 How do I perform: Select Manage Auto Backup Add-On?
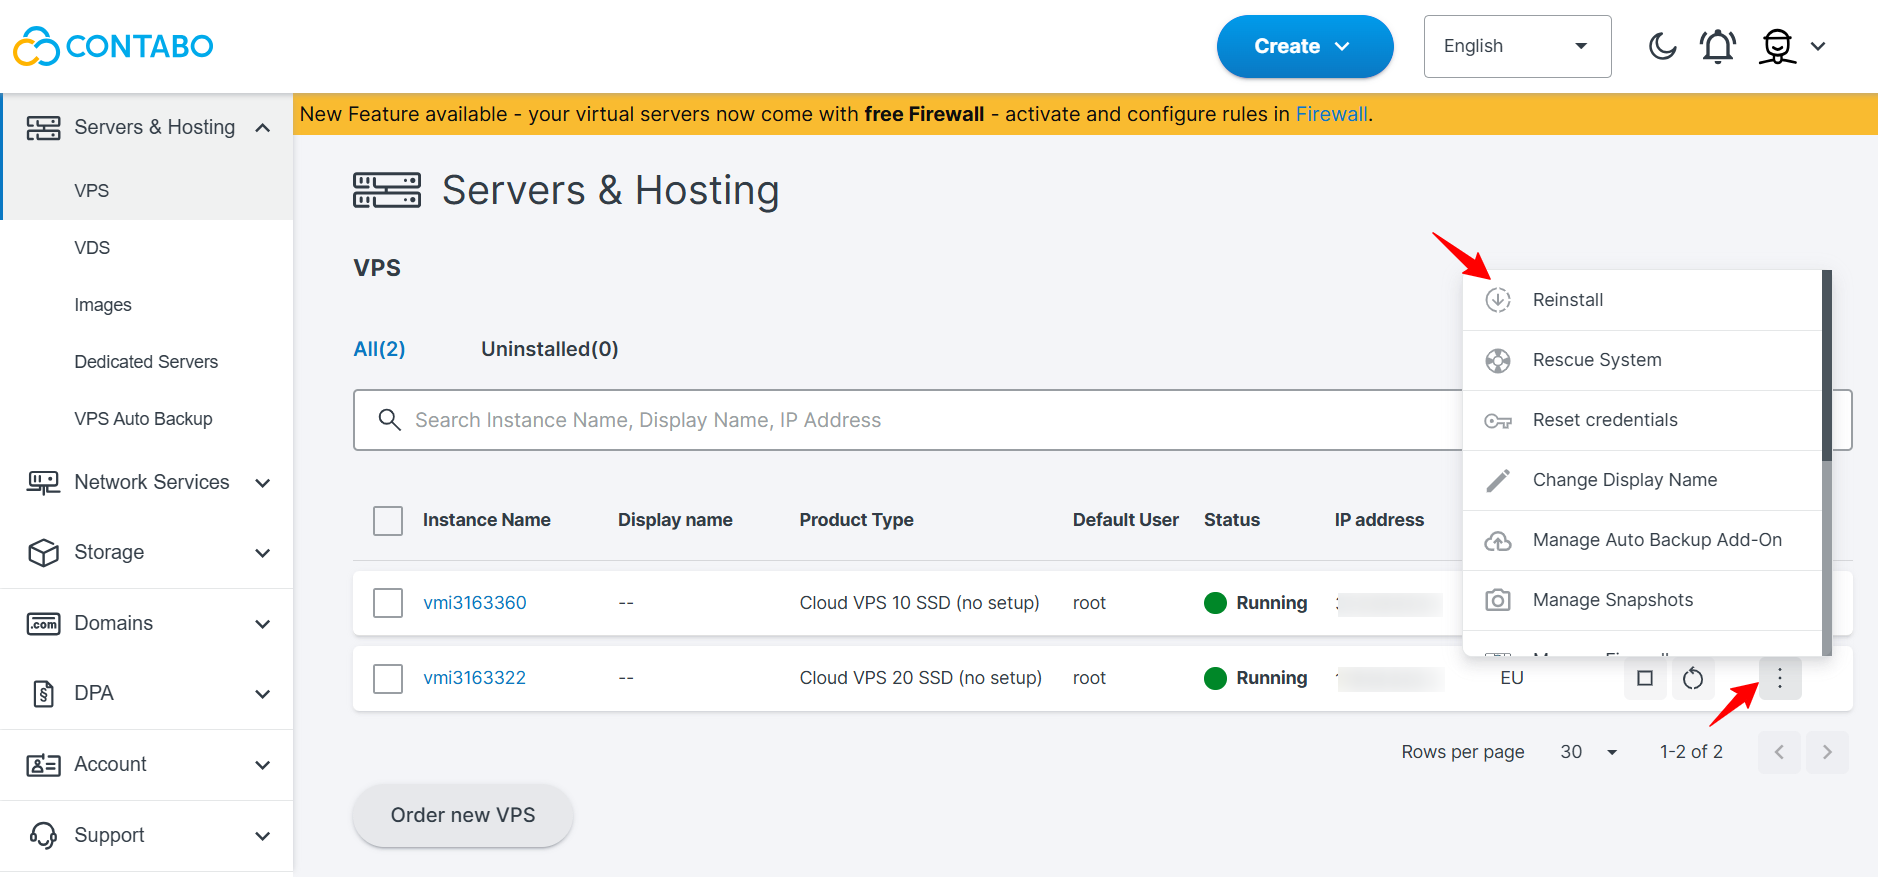pyautogui.click(x=1642, y=540)
